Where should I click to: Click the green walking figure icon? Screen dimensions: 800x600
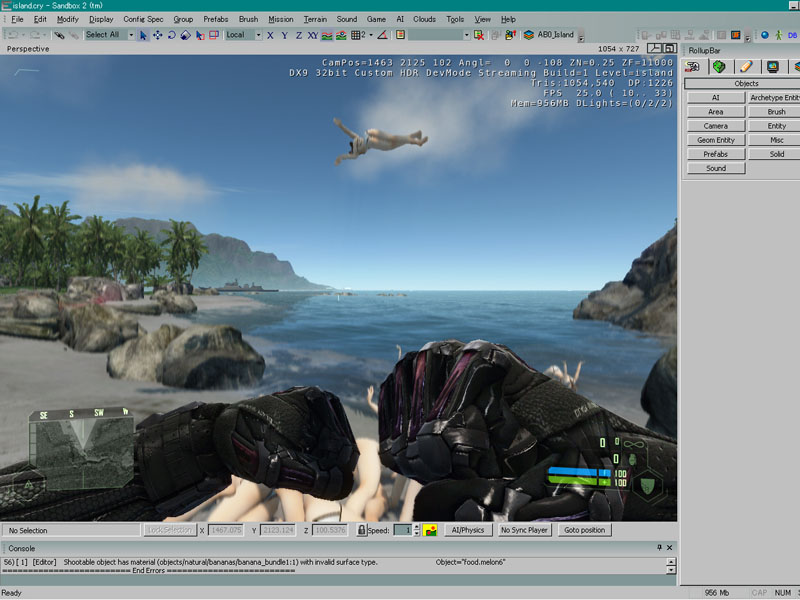779,35
